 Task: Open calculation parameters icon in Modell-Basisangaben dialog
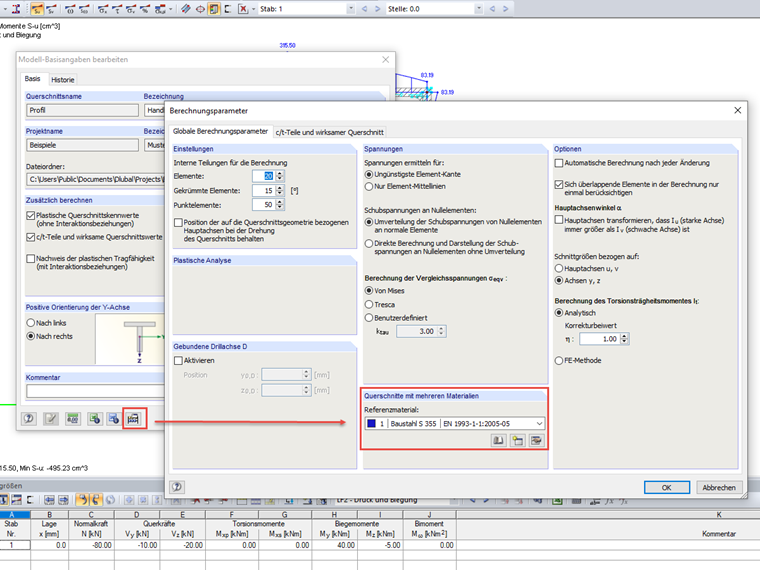coord(133,418)
